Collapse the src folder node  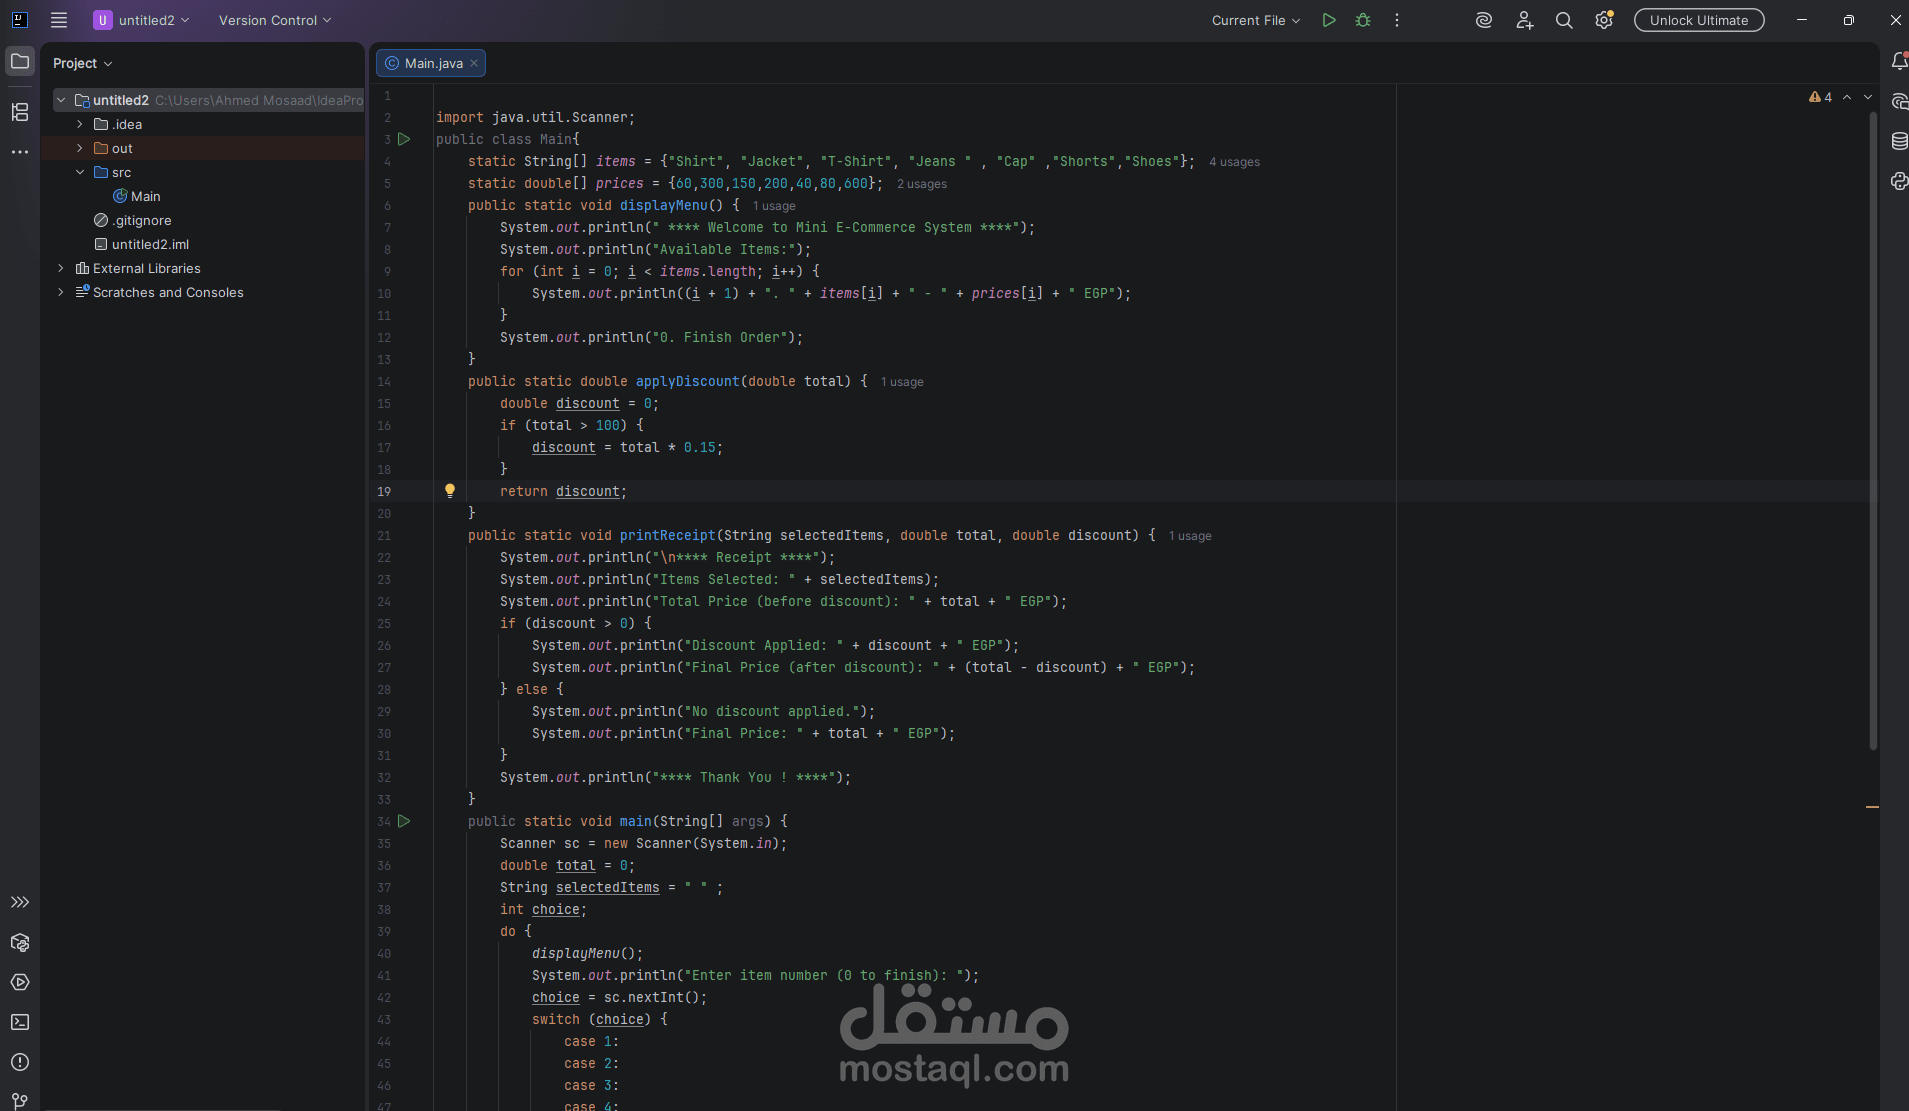(80, 172)
